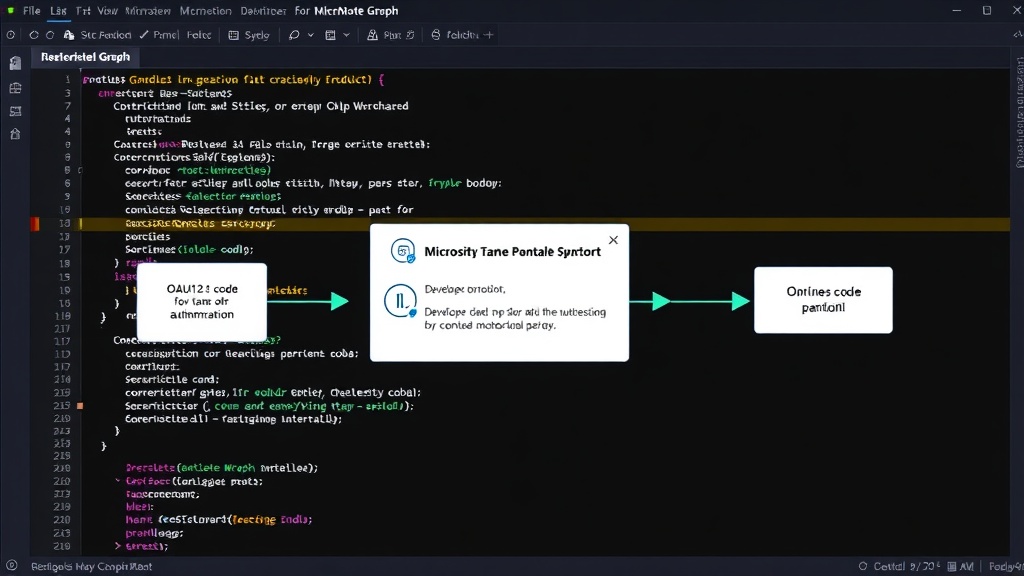
Task: Click the second circular toolbar icon
Action: click(50, 35)
